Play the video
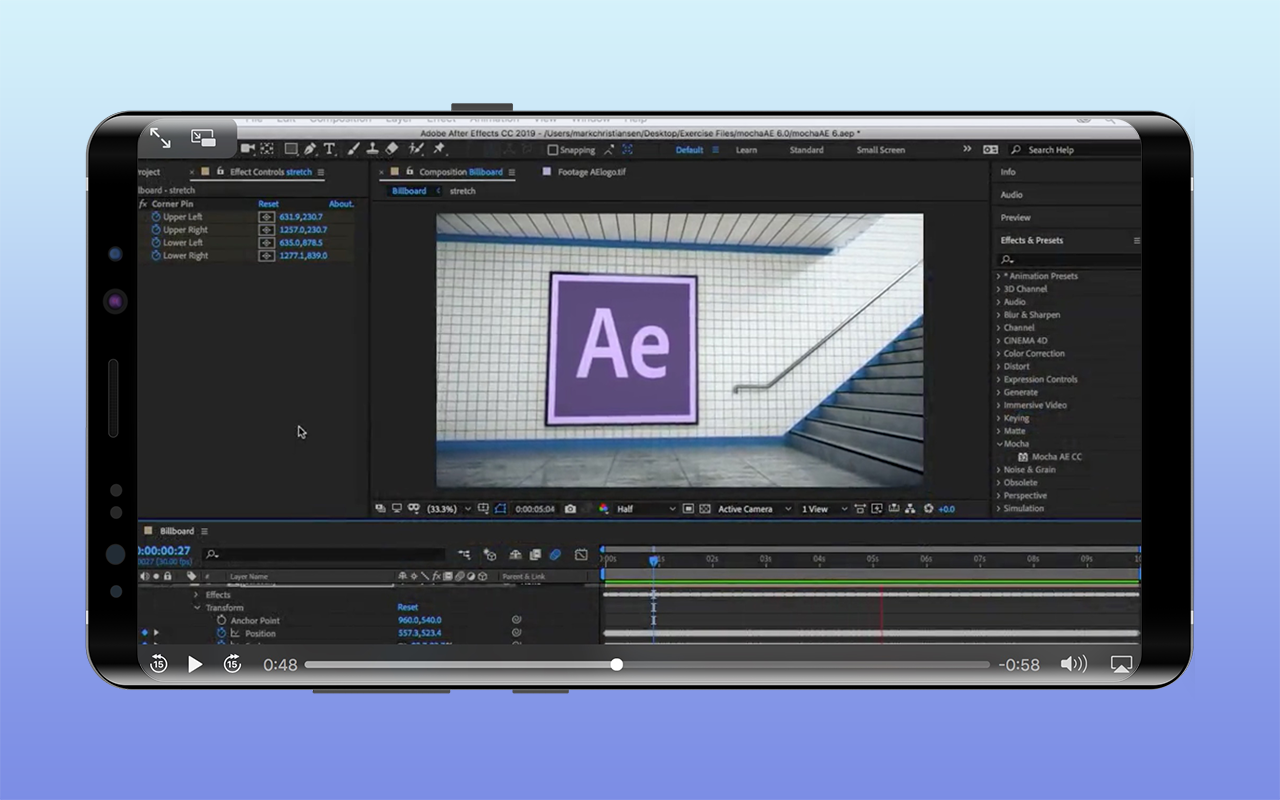The height and width of the screenshot is (800, 1280). (195, 664)
